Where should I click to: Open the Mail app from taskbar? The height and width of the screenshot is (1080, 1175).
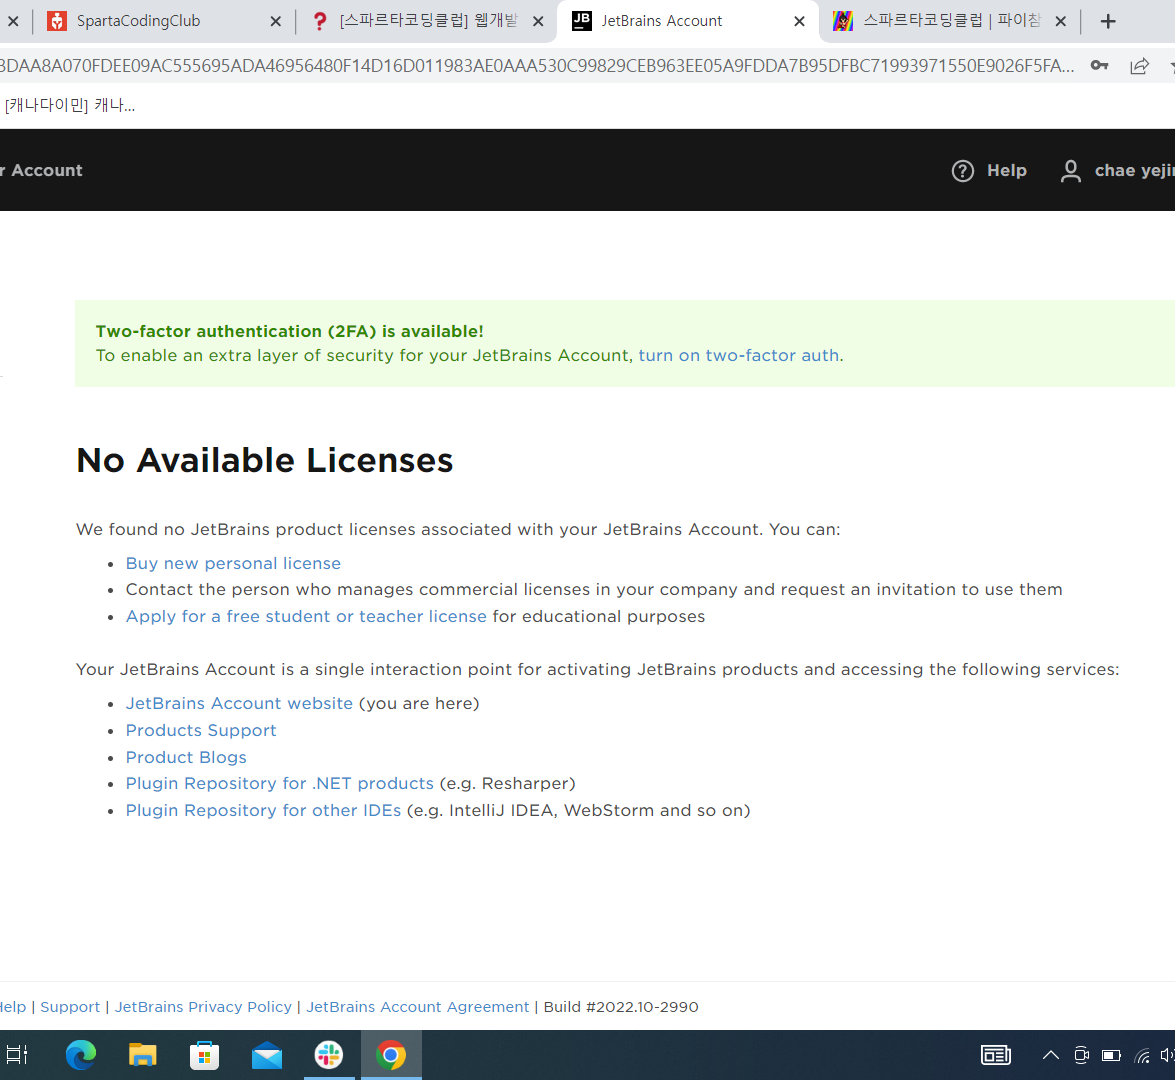tap(267, 1056)
